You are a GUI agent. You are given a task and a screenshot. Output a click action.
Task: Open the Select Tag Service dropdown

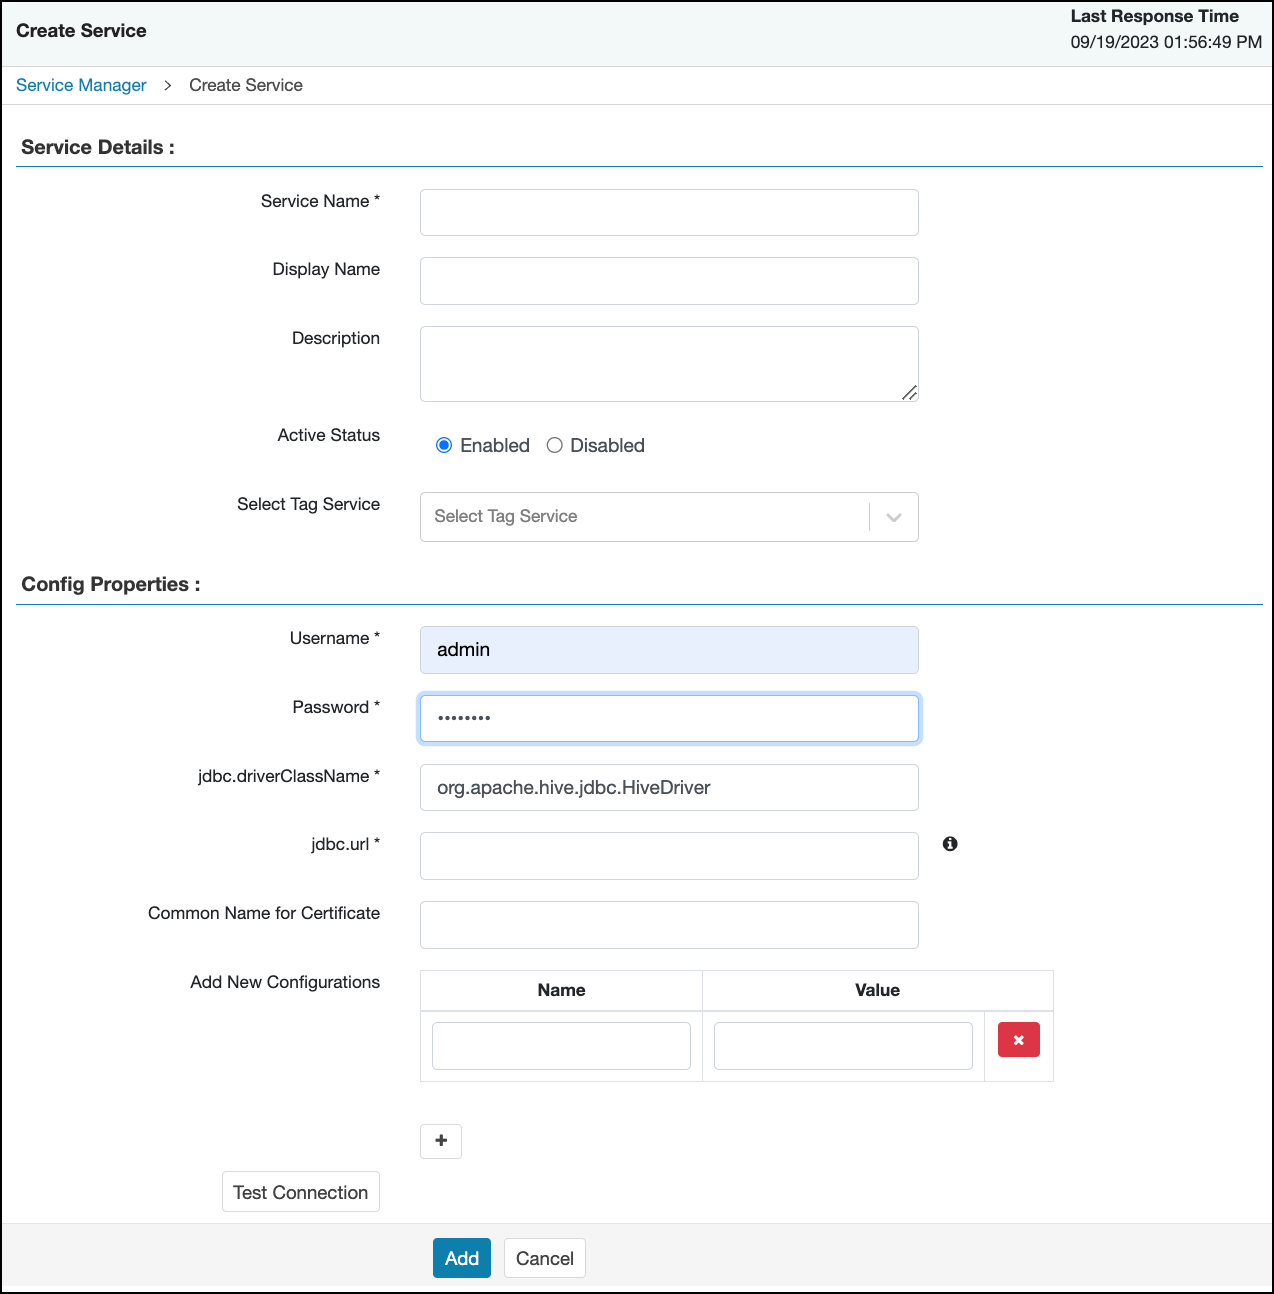[x=644, y=517]
